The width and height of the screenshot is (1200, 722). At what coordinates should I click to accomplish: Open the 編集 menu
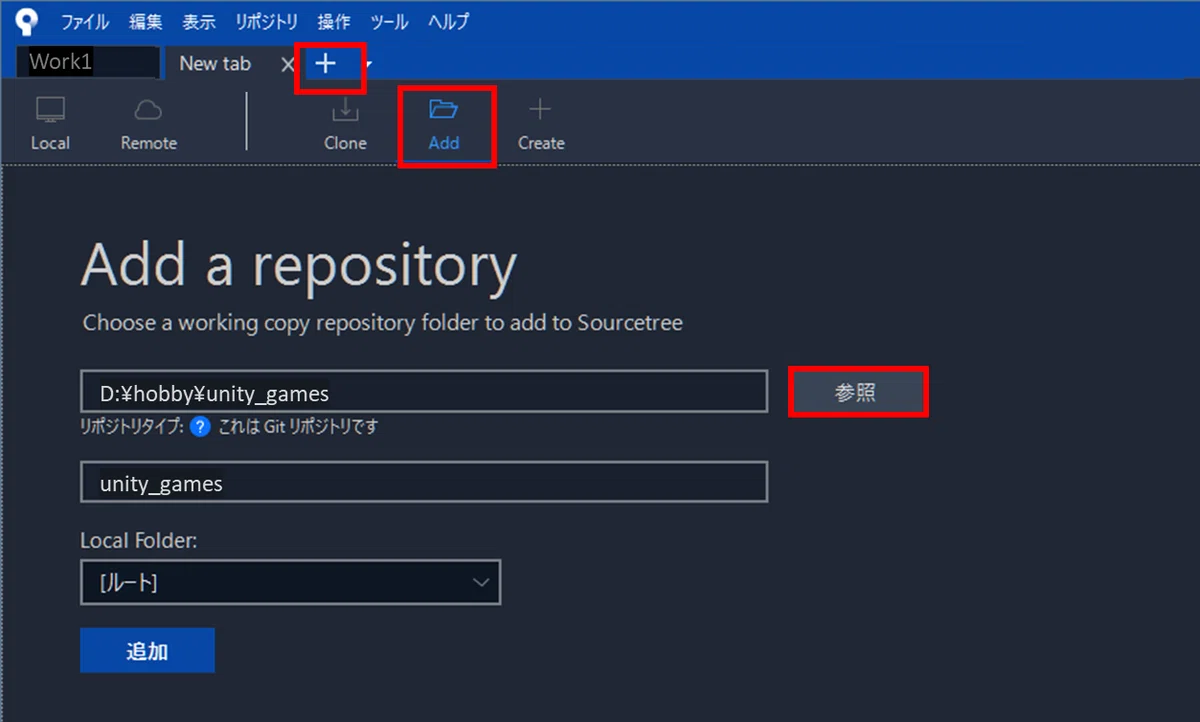pos(146,21)
